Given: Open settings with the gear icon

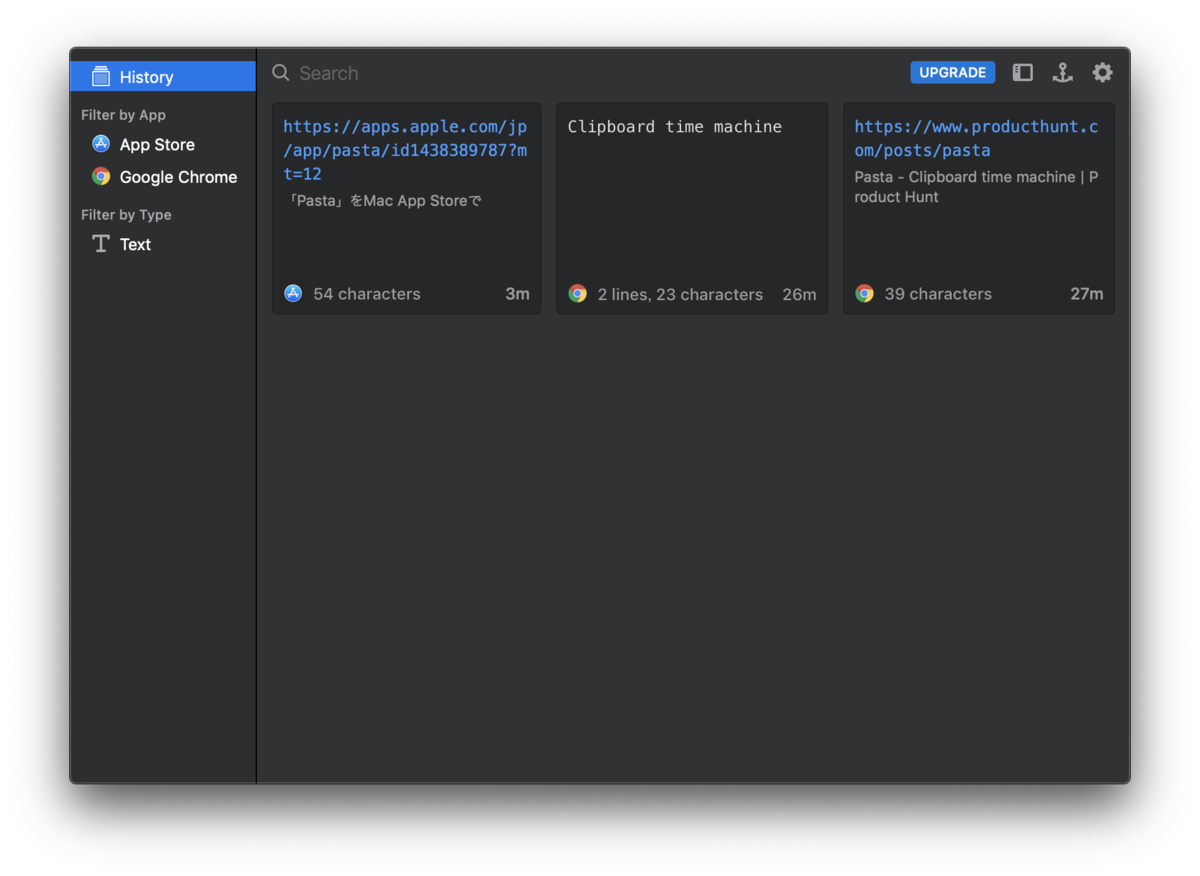Looking at the screenshot, I should pyautogui.click(x=1102, y=72).
